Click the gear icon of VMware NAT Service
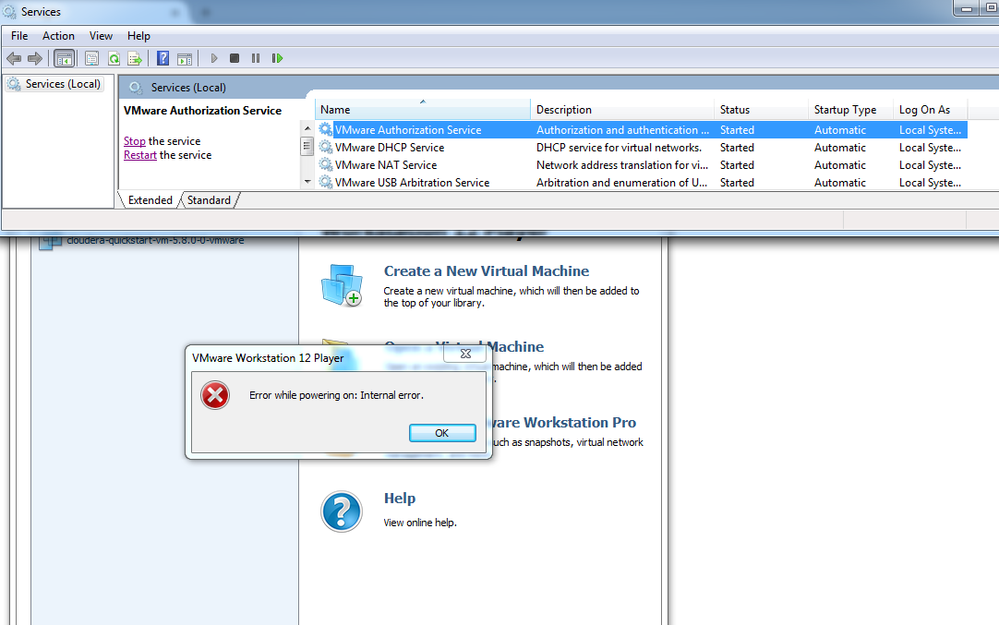Screen dimensions: 999x625 (326, 165)
